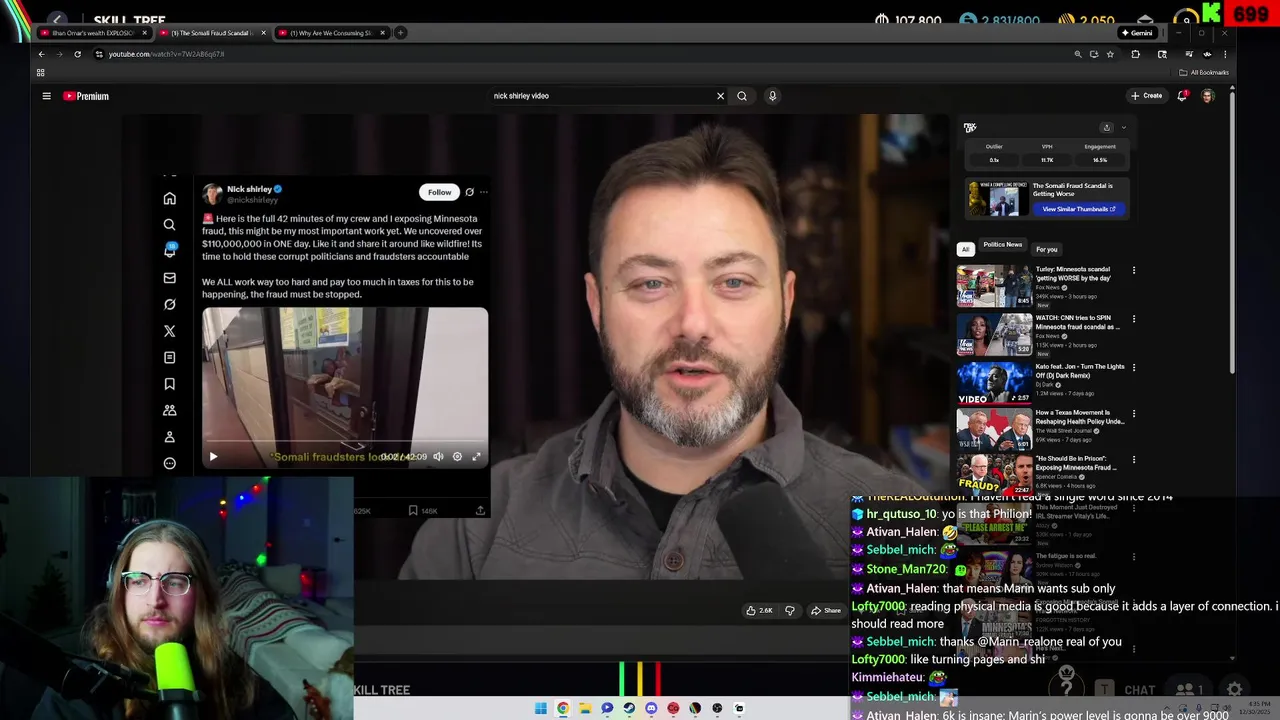Open Chrome from the taskbar

click(563, 708)
